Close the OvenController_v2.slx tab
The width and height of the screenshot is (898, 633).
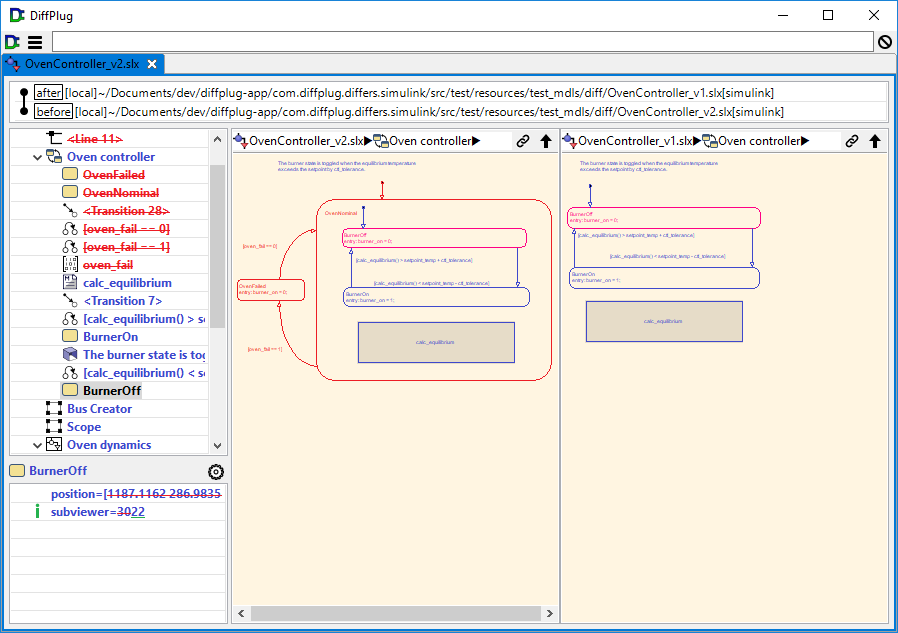coord(152,64)
